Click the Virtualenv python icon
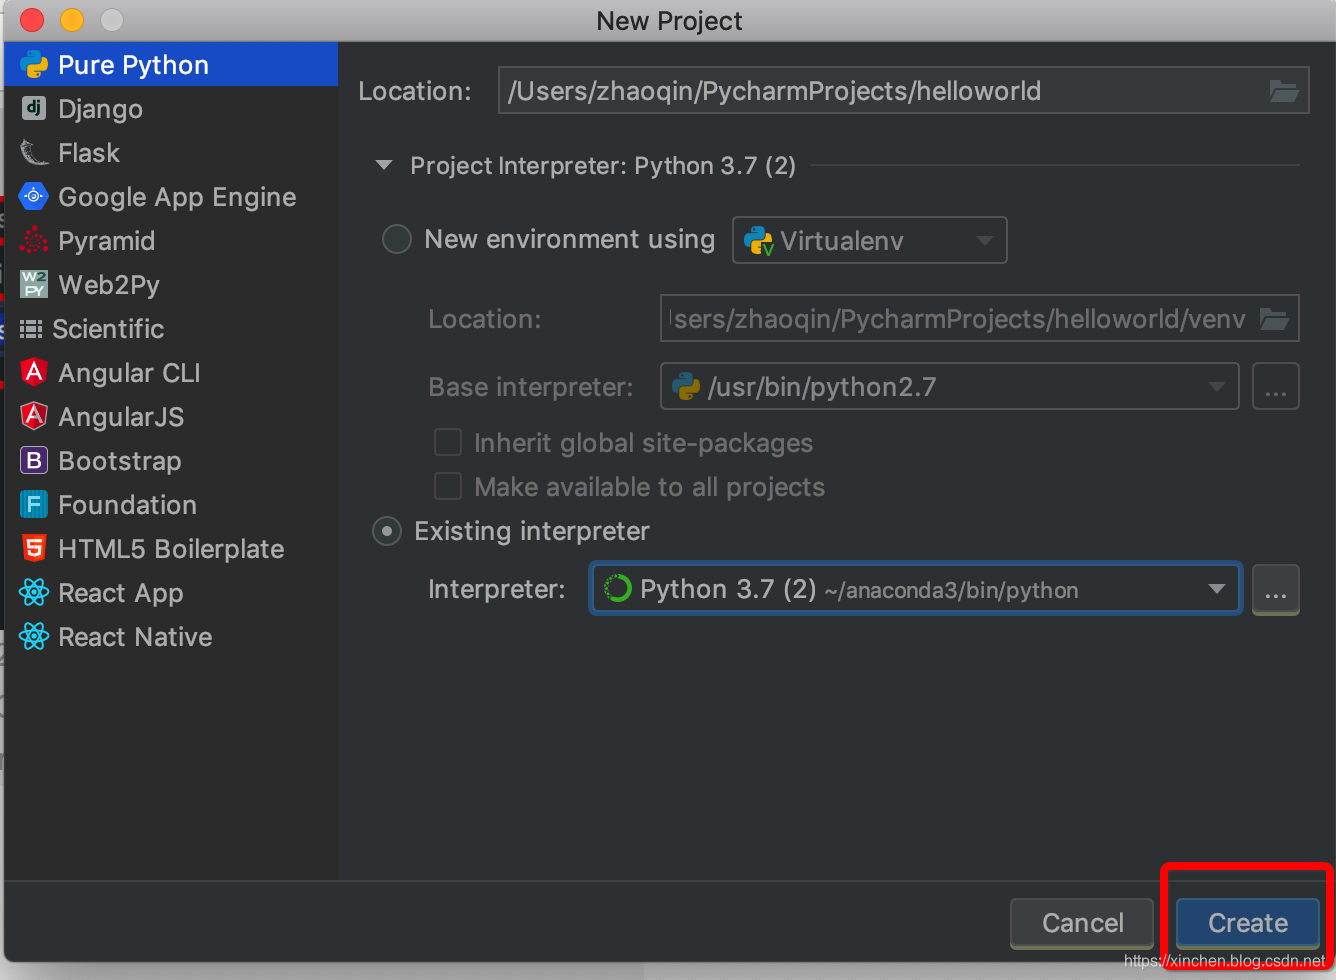 [x=760, y=240]
